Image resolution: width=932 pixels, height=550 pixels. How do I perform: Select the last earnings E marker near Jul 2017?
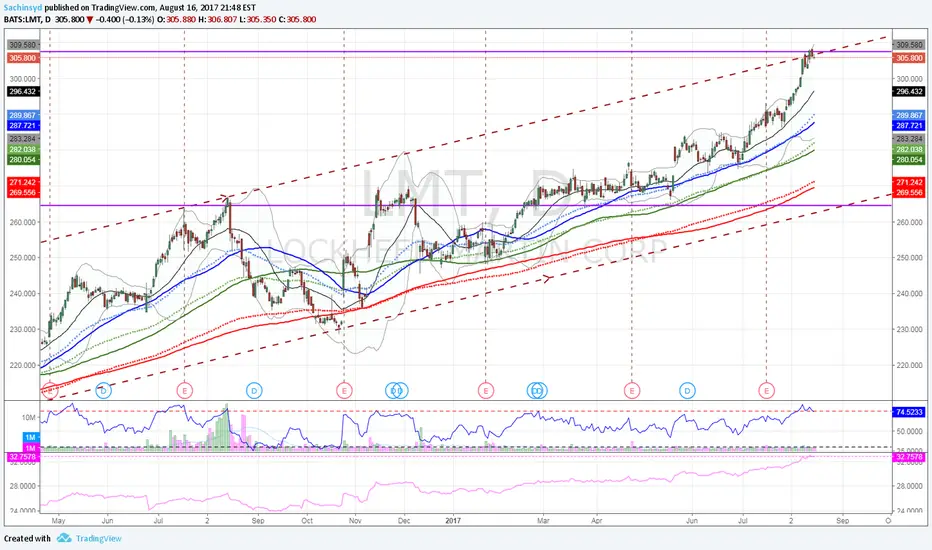pyautogui.click(x=766, y=391)
